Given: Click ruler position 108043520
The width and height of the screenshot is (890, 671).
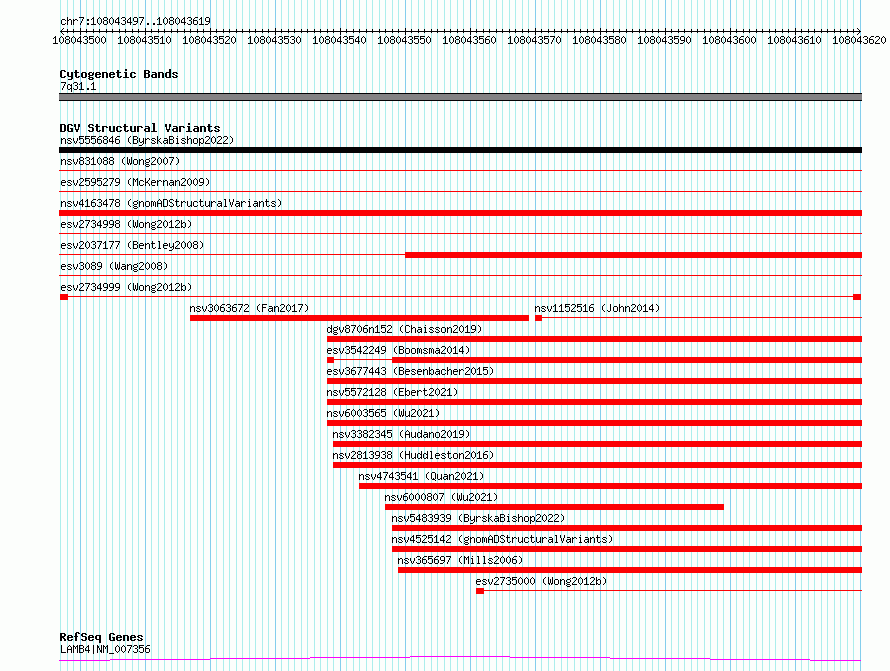Looking at the screenshot, I should pos(209,40).
